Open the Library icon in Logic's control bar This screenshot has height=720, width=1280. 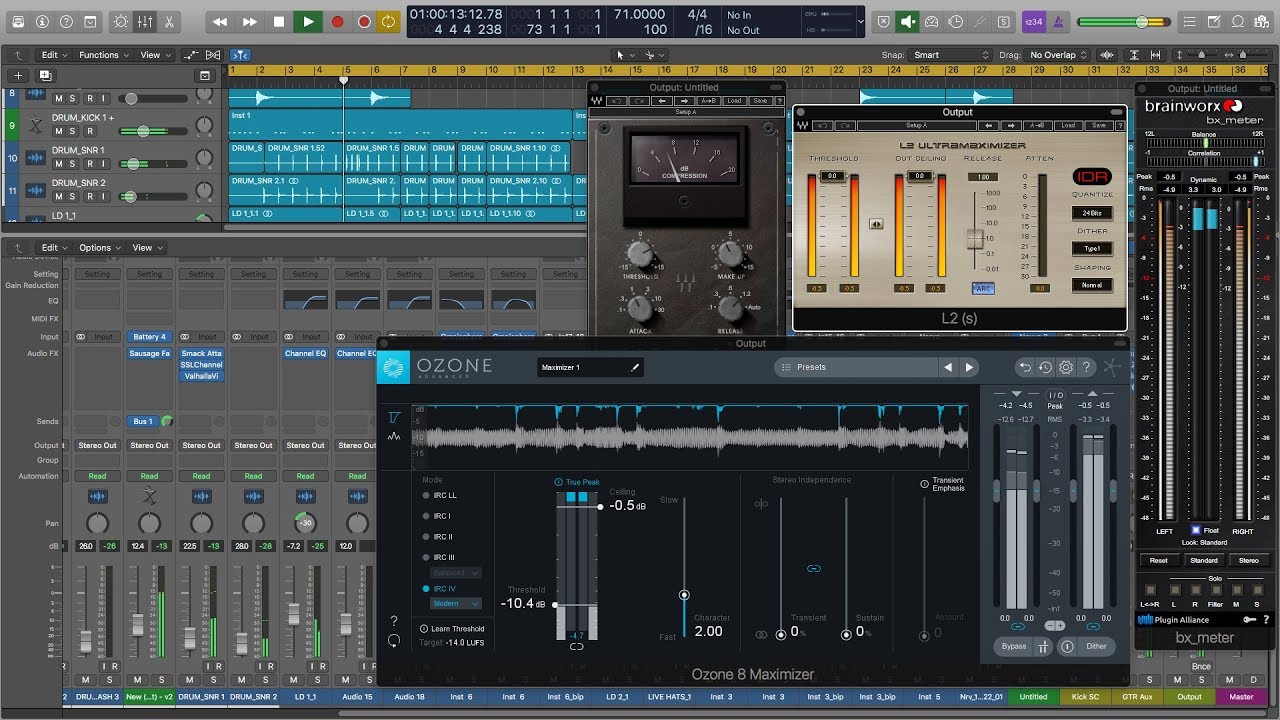[18, 21]
